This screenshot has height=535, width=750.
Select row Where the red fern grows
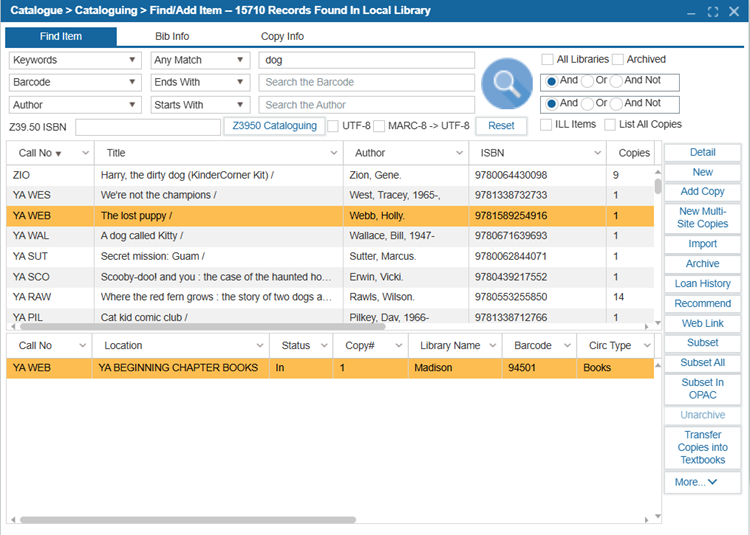[x=330, y=297]
